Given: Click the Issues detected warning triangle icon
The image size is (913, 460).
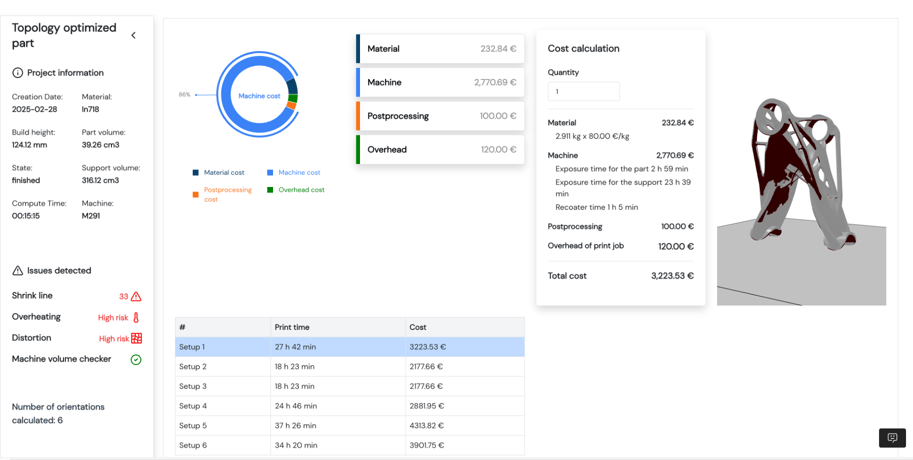Looking at the screenshot, I should tap(17, 271).
